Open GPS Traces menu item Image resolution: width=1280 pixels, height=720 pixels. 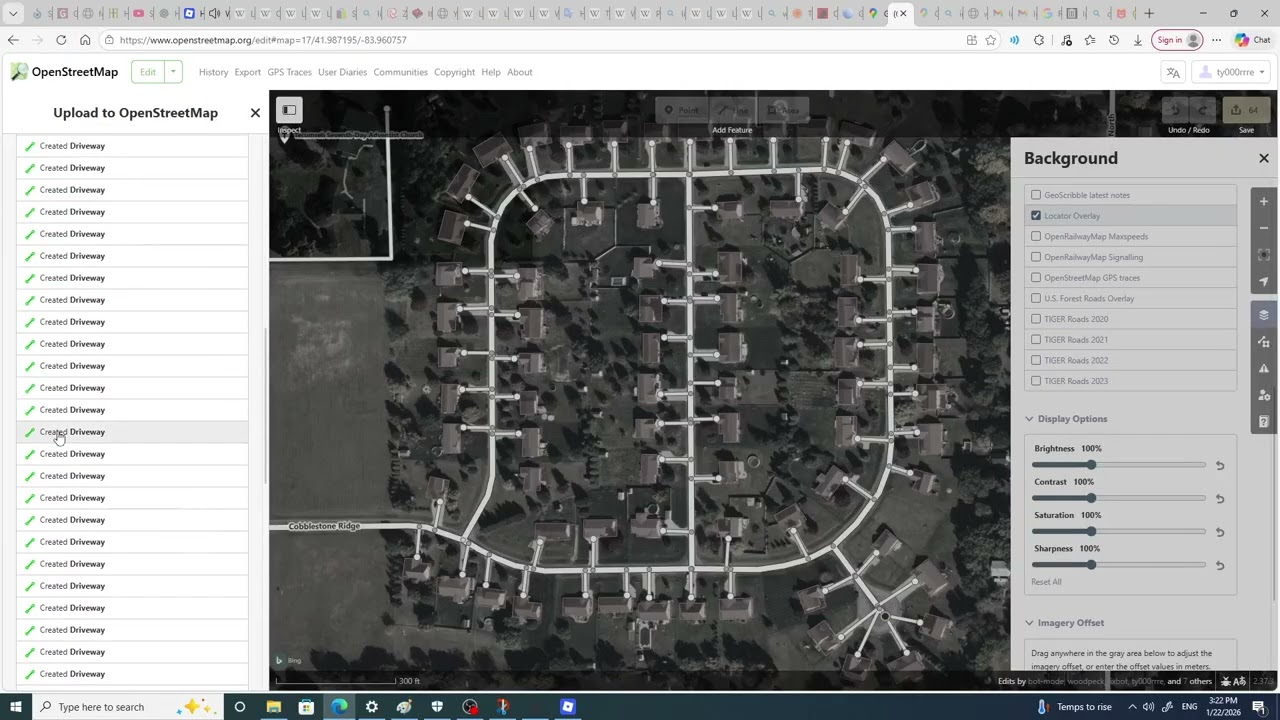pos(290,72)
